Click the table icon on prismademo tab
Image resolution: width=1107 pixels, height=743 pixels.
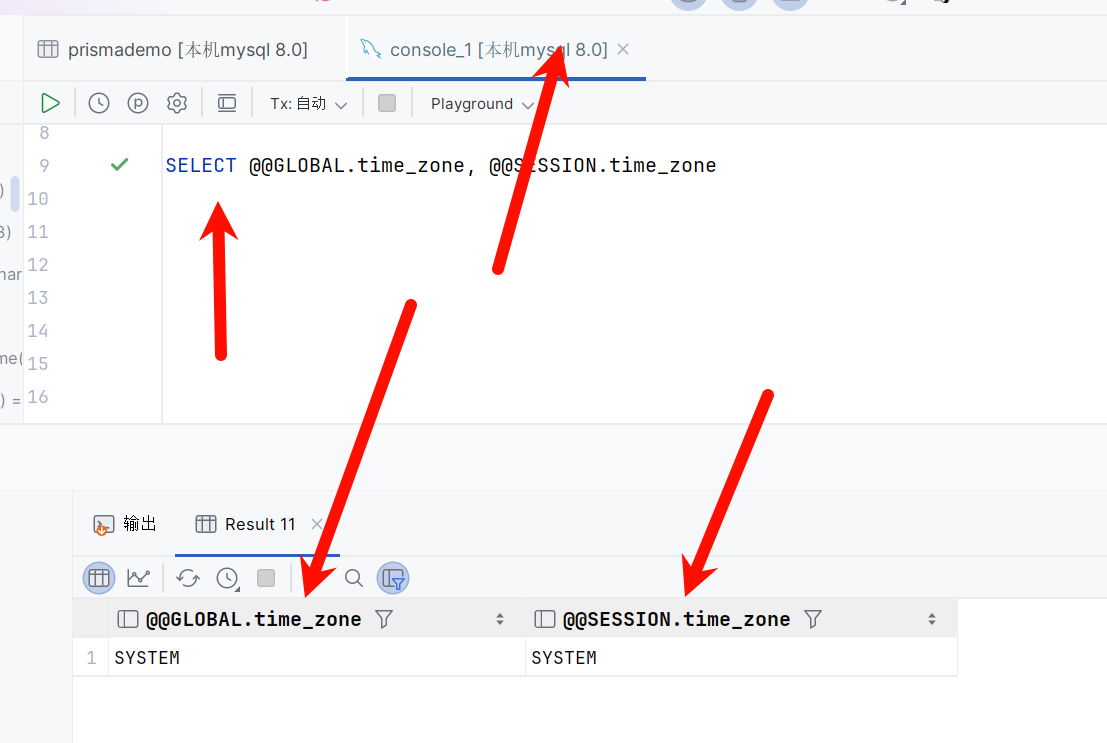coord(48,49)
